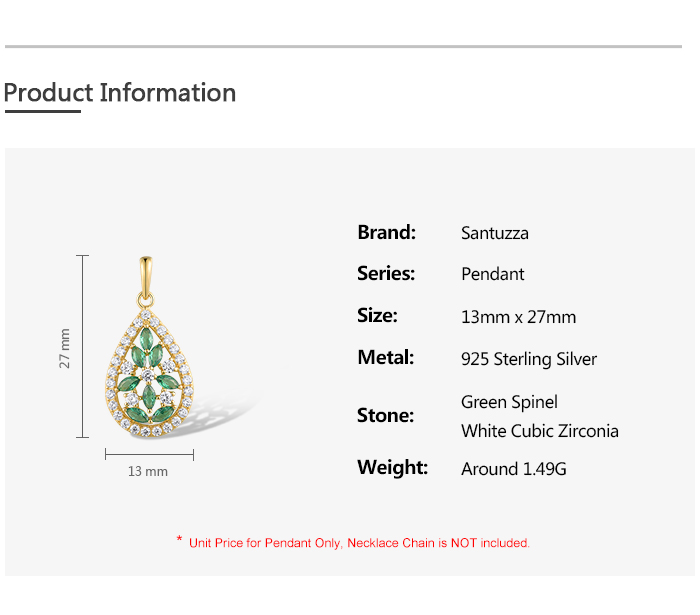Select the Series label
The width and height of the screenshot is (700, 615).
[386, 274]
